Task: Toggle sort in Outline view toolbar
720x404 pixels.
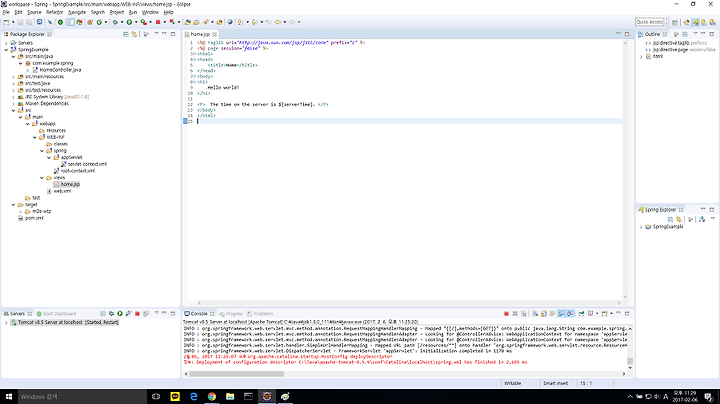Action: tap(676, 34)
